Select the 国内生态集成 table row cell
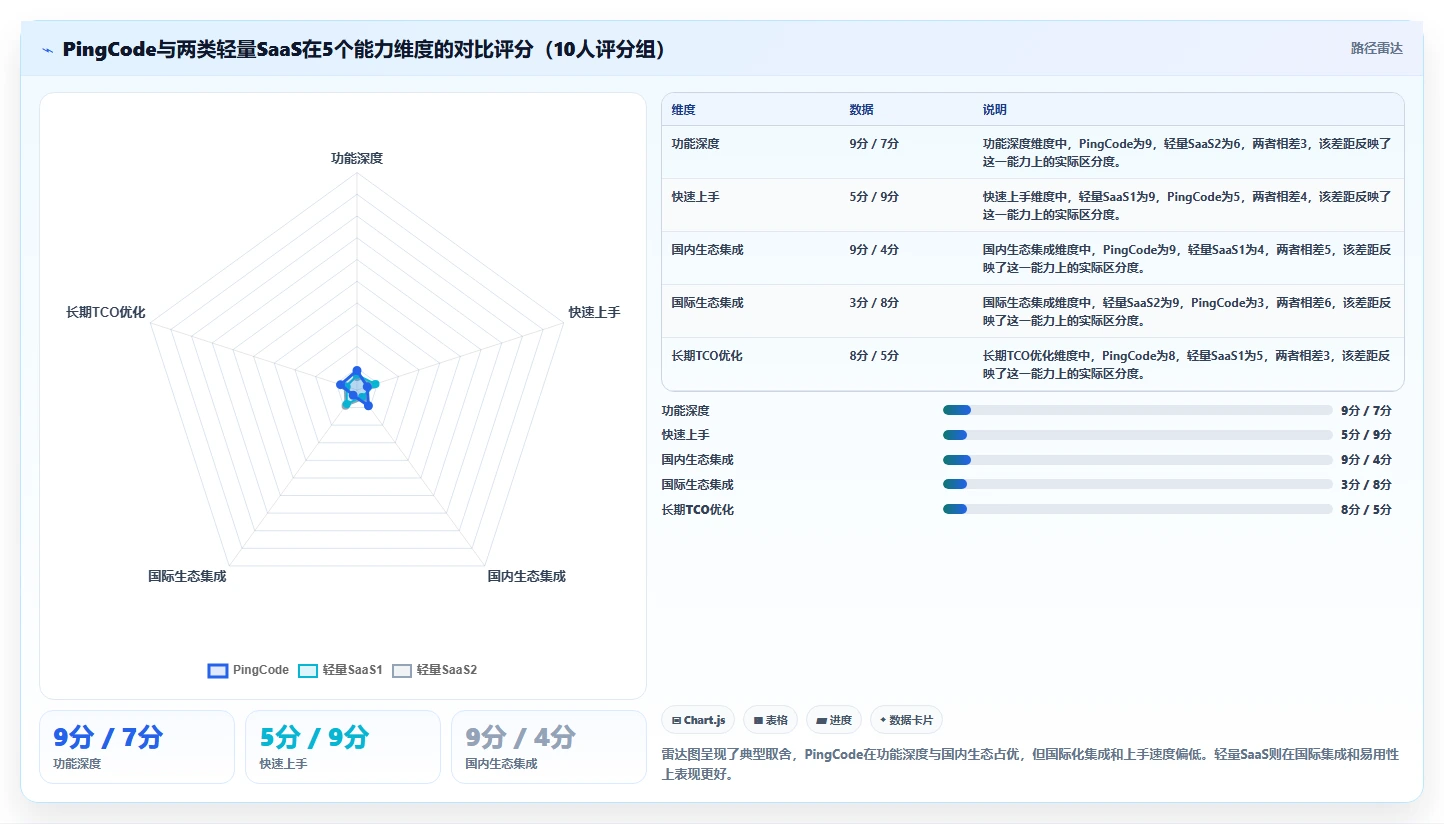The width and height of the screenshot is (1444, 824). (x=708, y=250)
